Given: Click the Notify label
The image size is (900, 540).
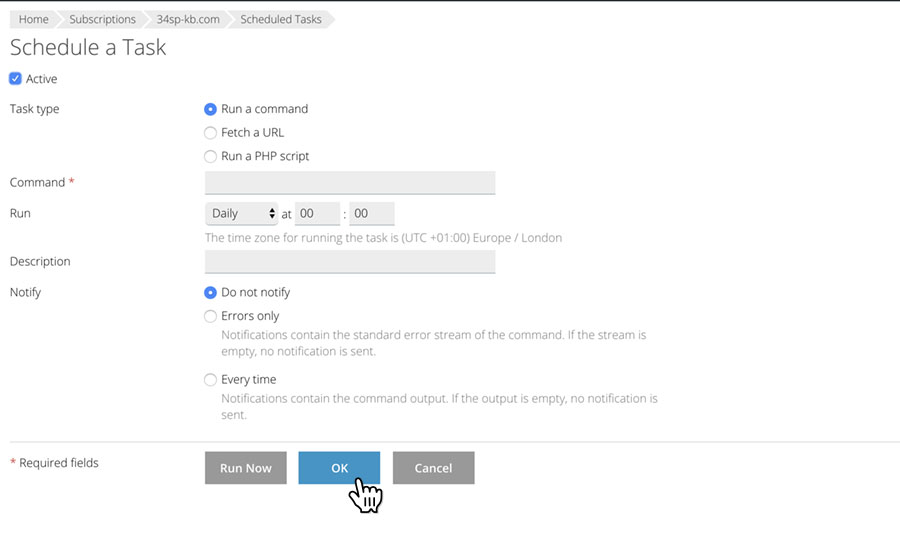Looking at the screenshot, I should (x=25, y=293).
